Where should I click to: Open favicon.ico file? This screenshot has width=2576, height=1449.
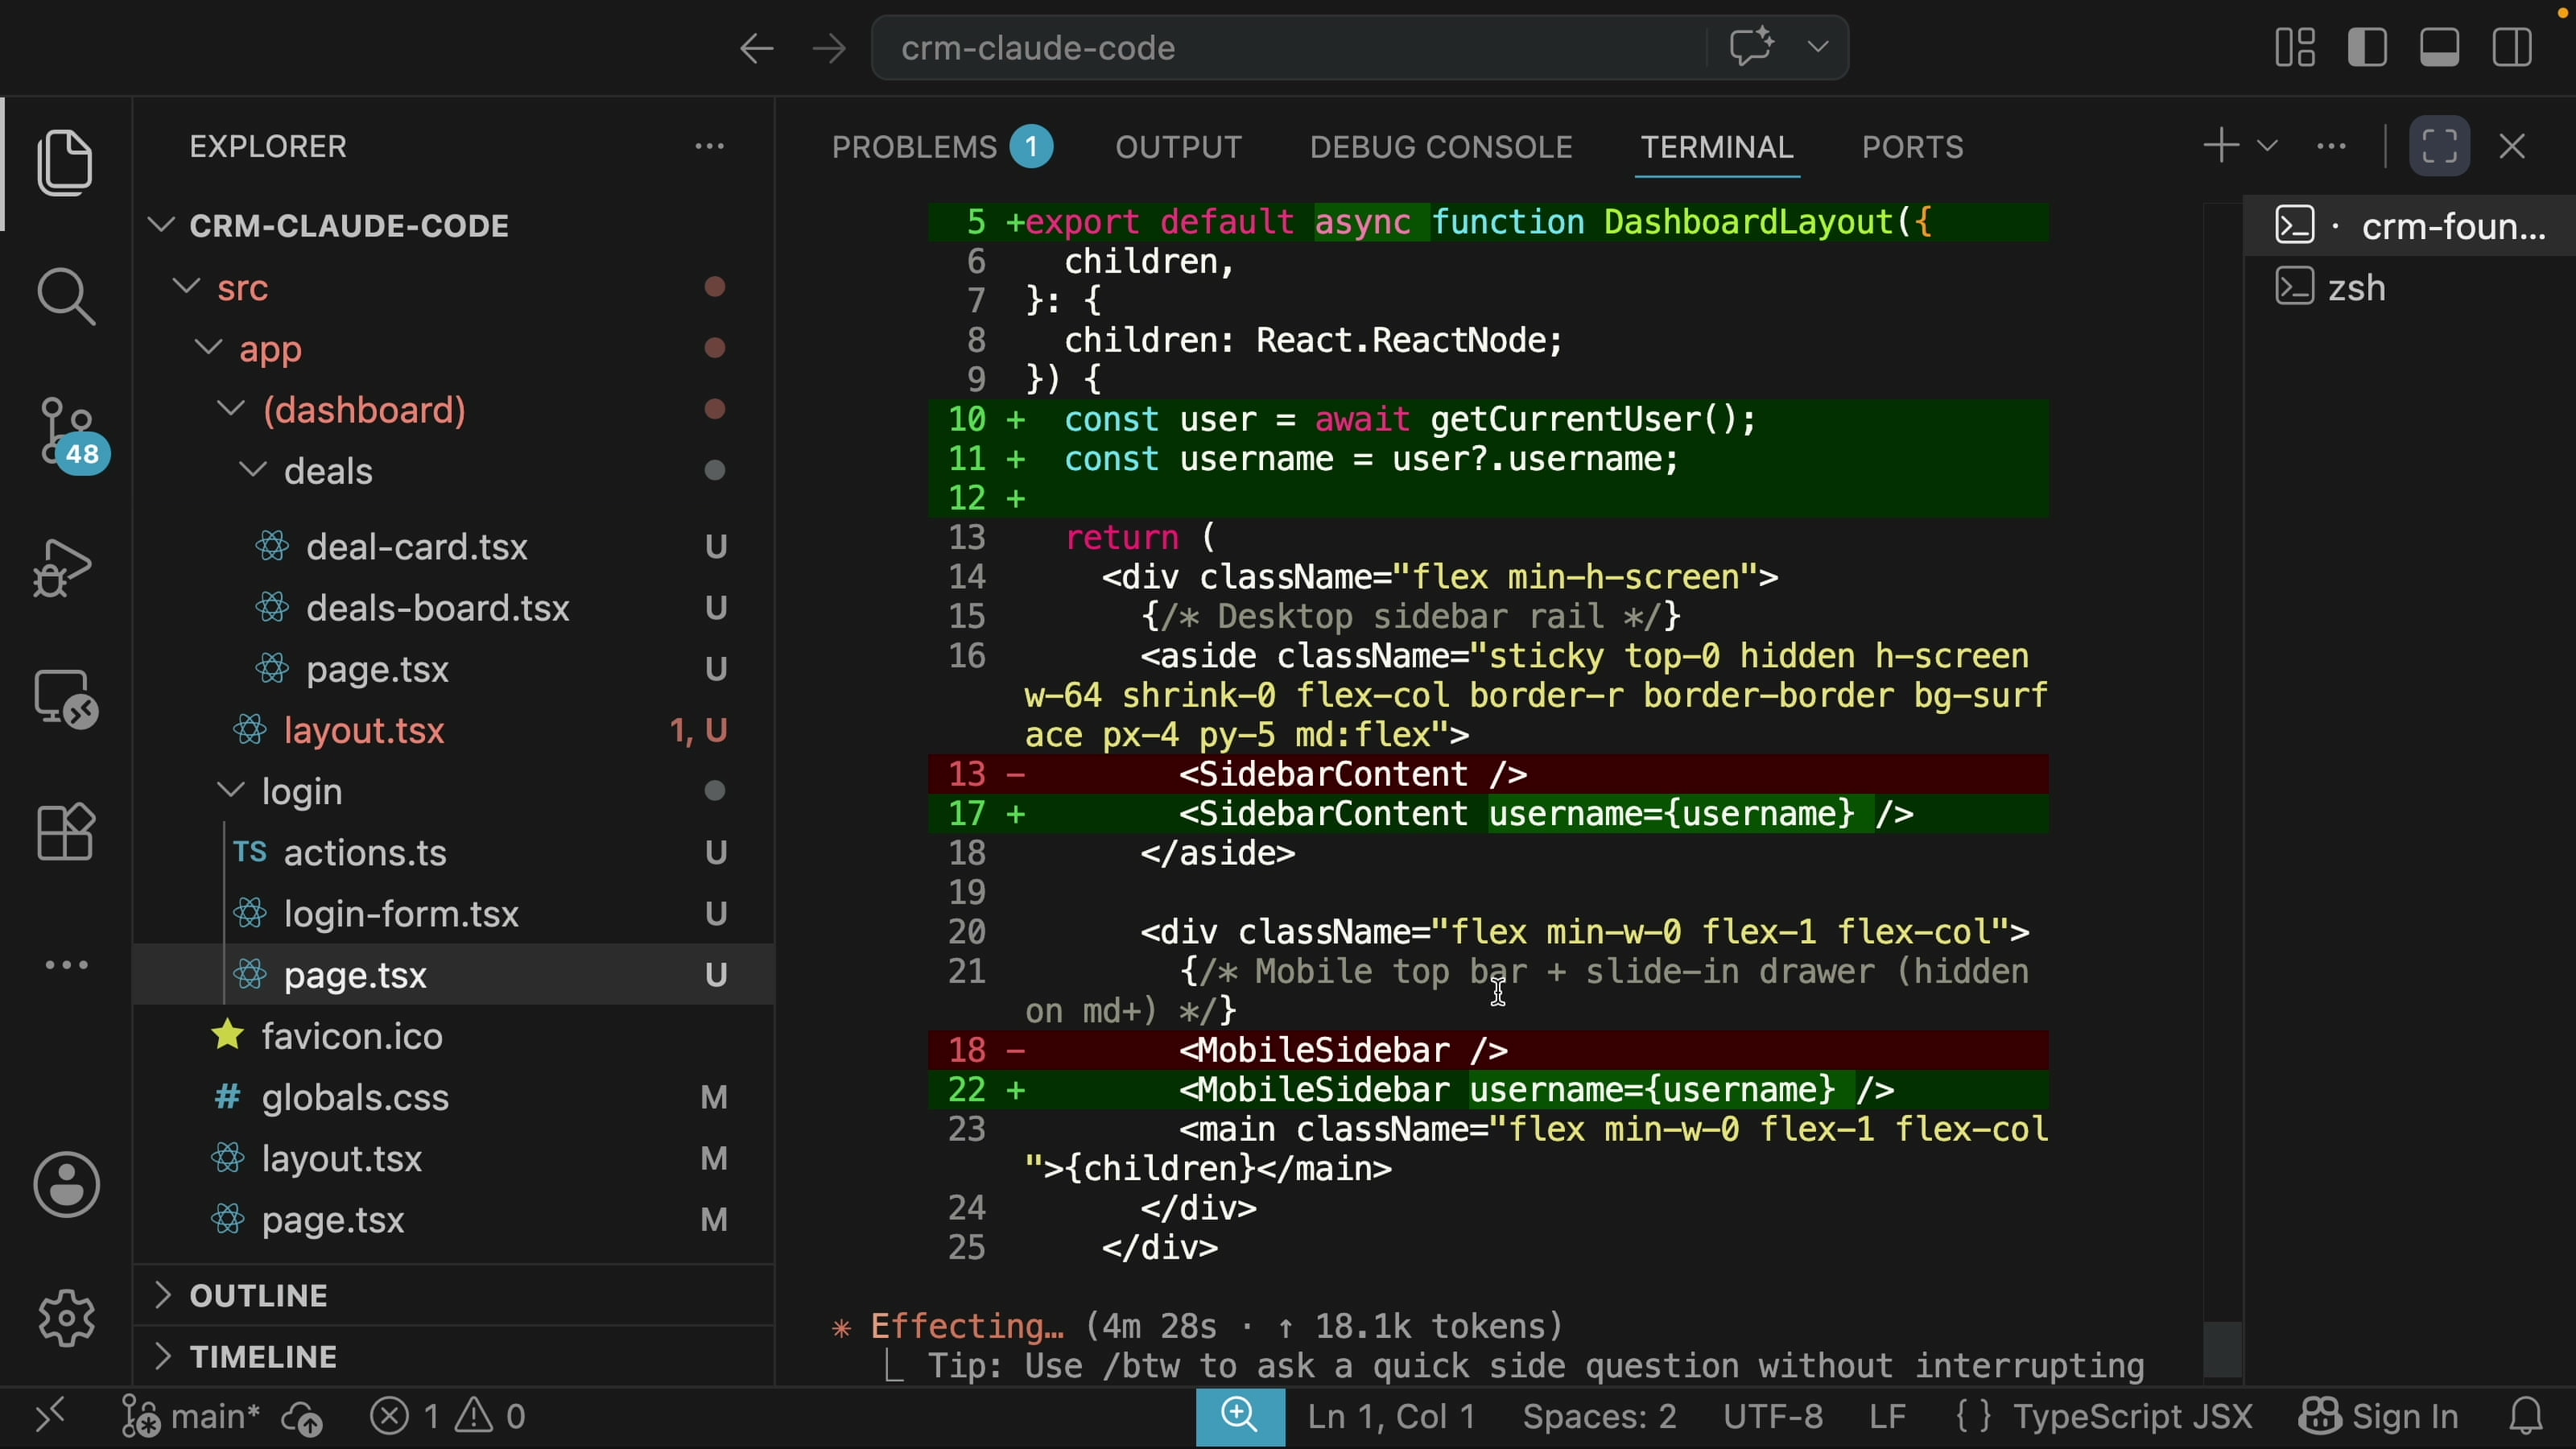pos(454,1037)
